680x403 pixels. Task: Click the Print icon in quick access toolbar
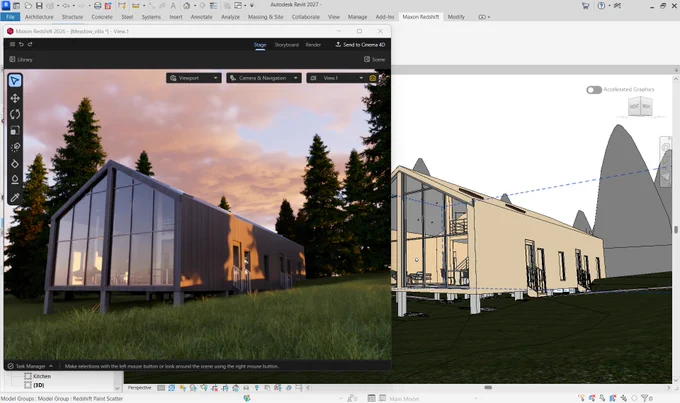98,6
